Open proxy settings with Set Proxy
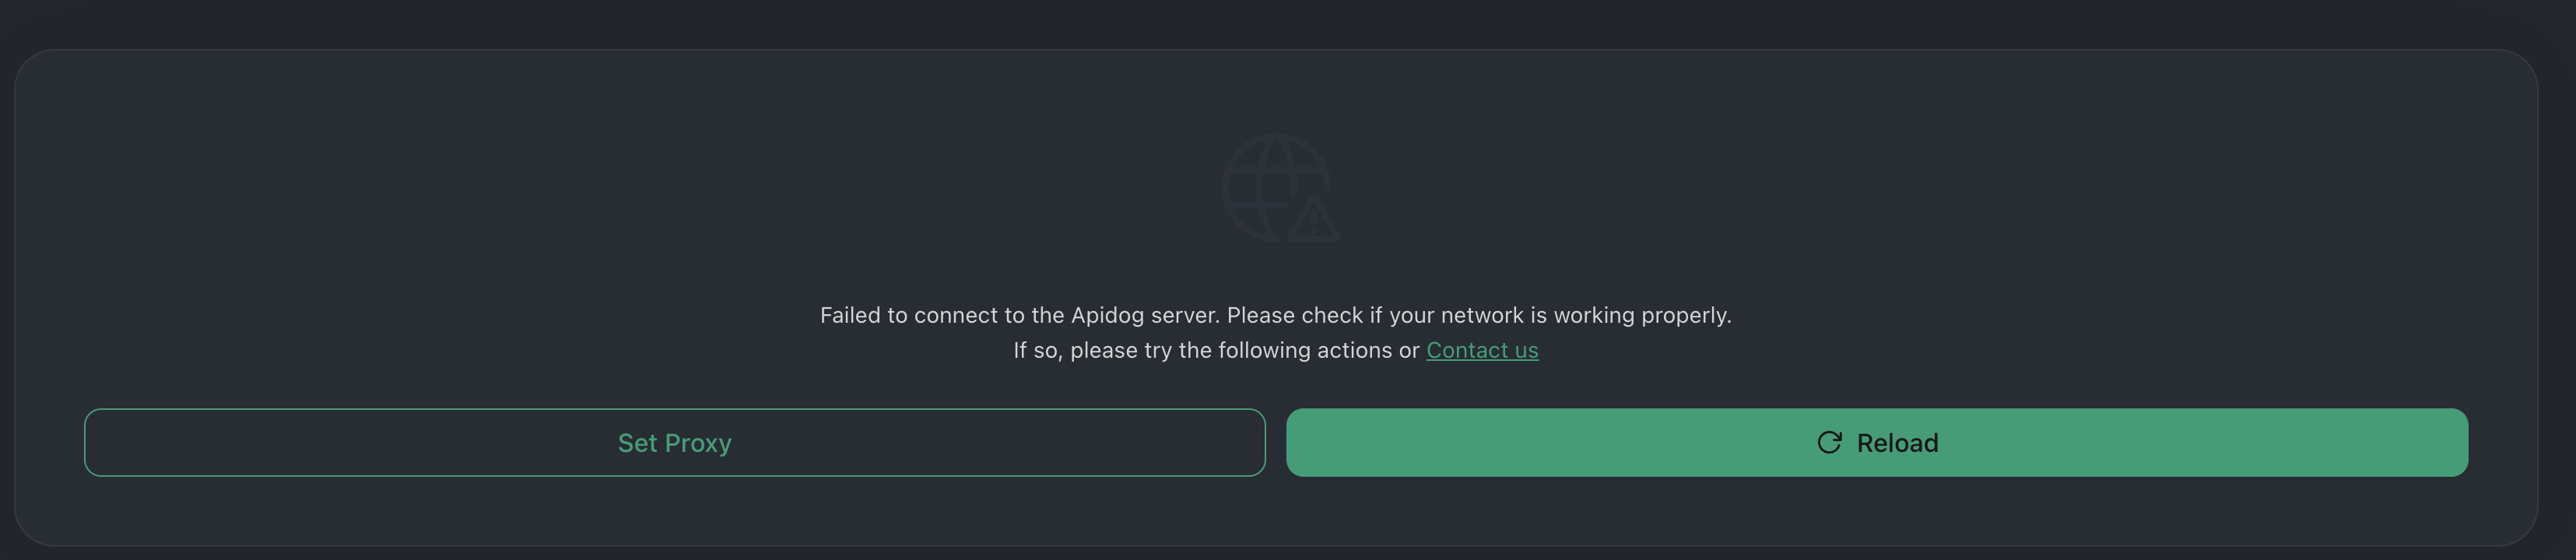 674,443
